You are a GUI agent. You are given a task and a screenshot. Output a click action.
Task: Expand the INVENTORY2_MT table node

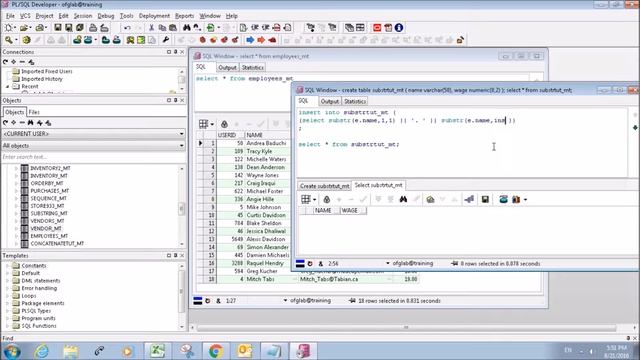[x=17, y=168]
